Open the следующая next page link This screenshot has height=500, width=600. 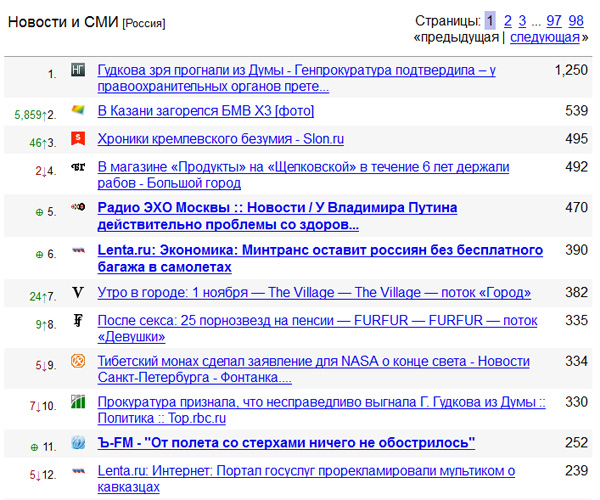tap(544, 38)
